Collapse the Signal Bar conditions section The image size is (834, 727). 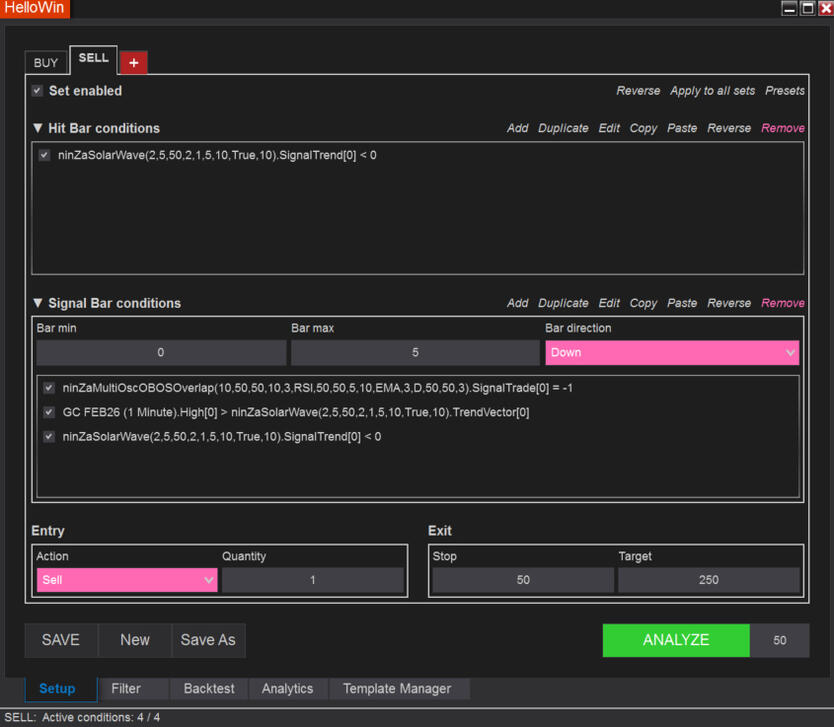[x=38, y=304]
